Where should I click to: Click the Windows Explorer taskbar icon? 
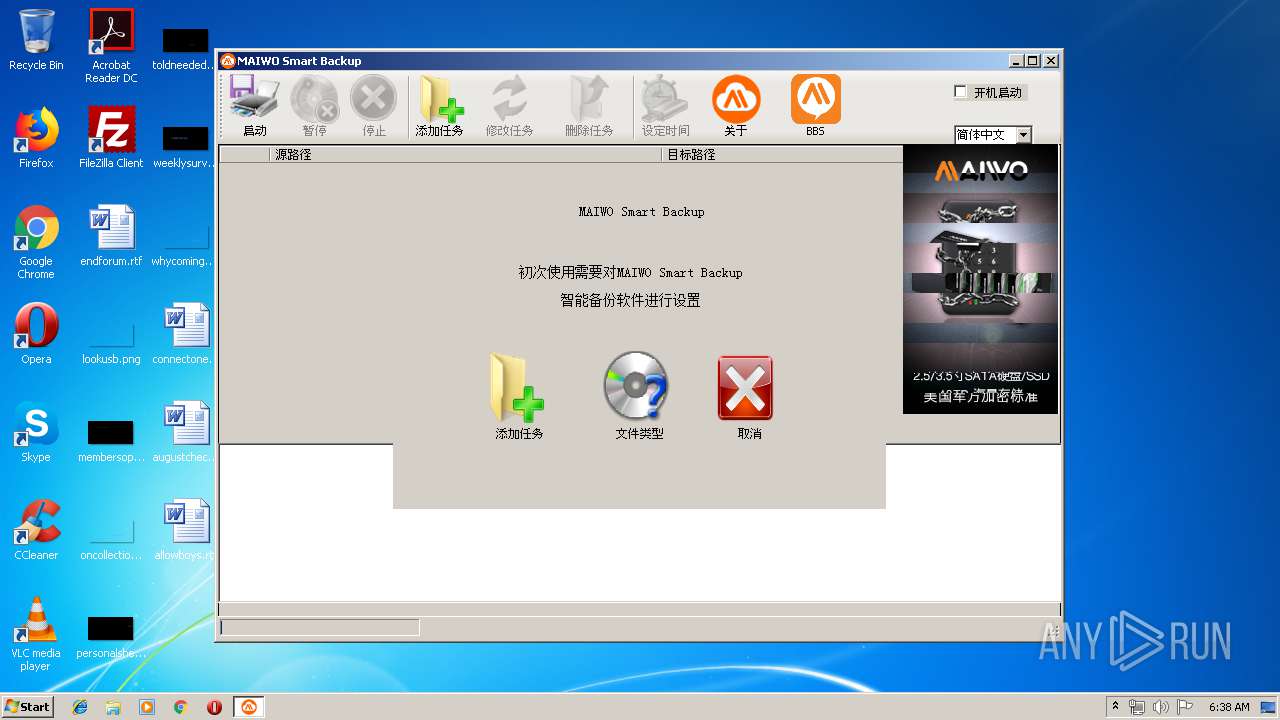pyautogui.click(x=113, y=707)
